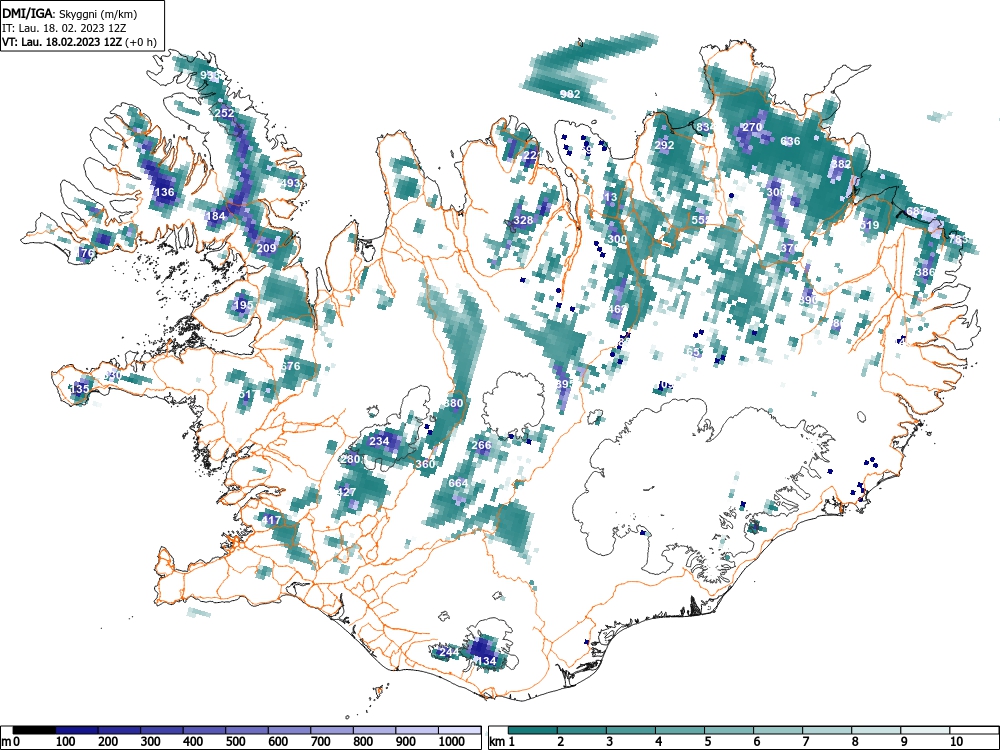The image size is (1000, 750).
Task: Click the 292 visibility value
Action: coord(665,145)
